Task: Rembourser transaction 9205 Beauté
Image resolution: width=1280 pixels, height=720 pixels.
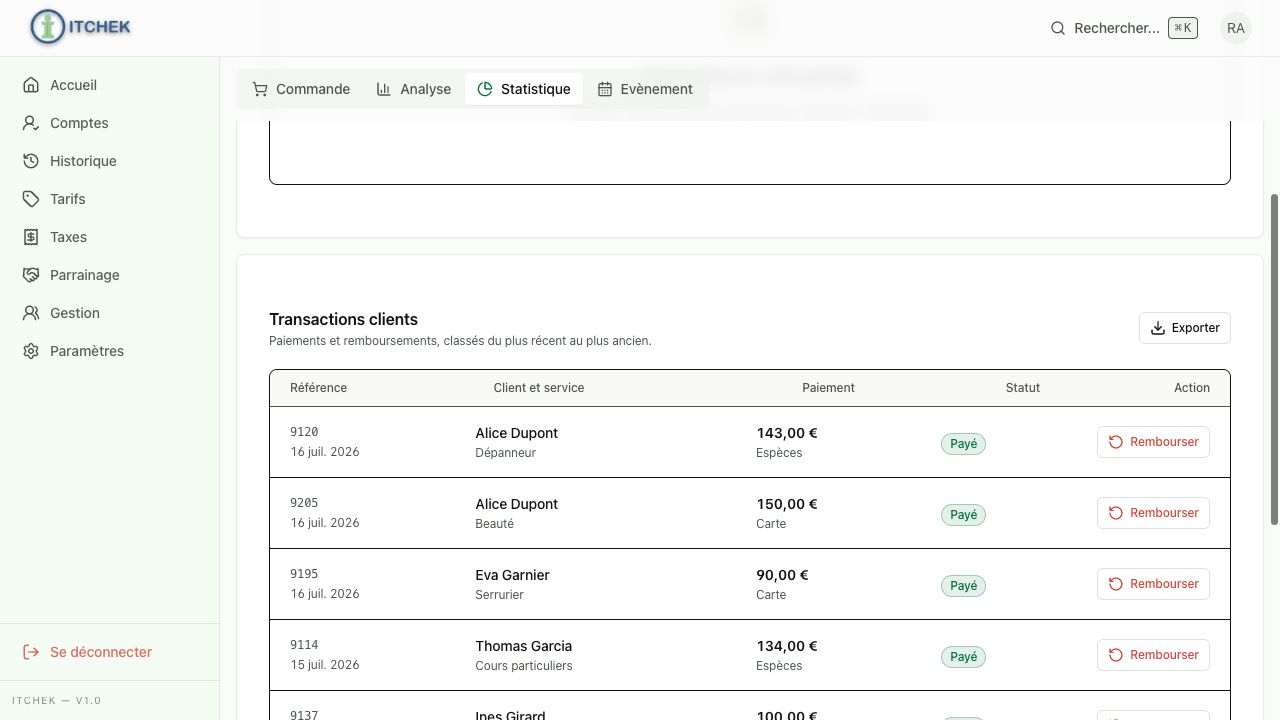Action: pos(1153,513)
